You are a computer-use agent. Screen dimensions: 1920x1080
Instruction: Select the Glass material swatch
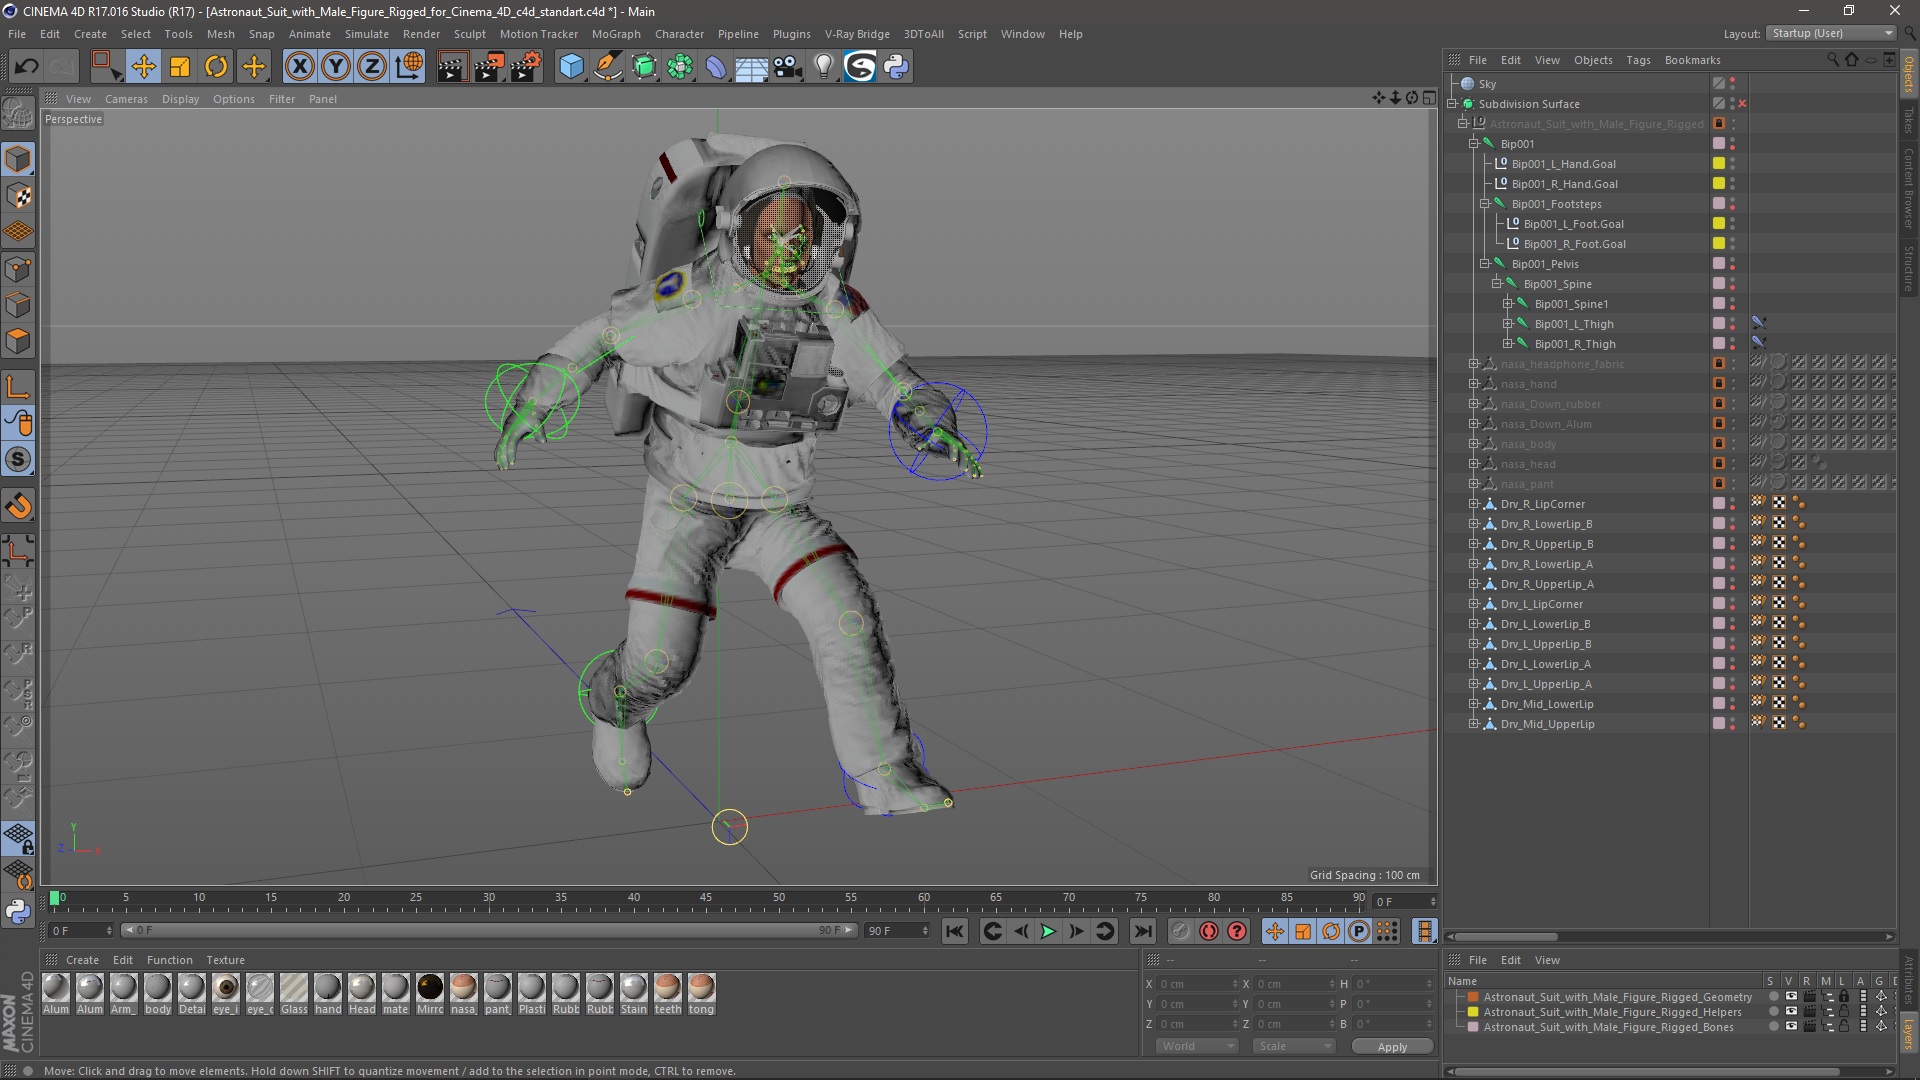tap(294, 994)
